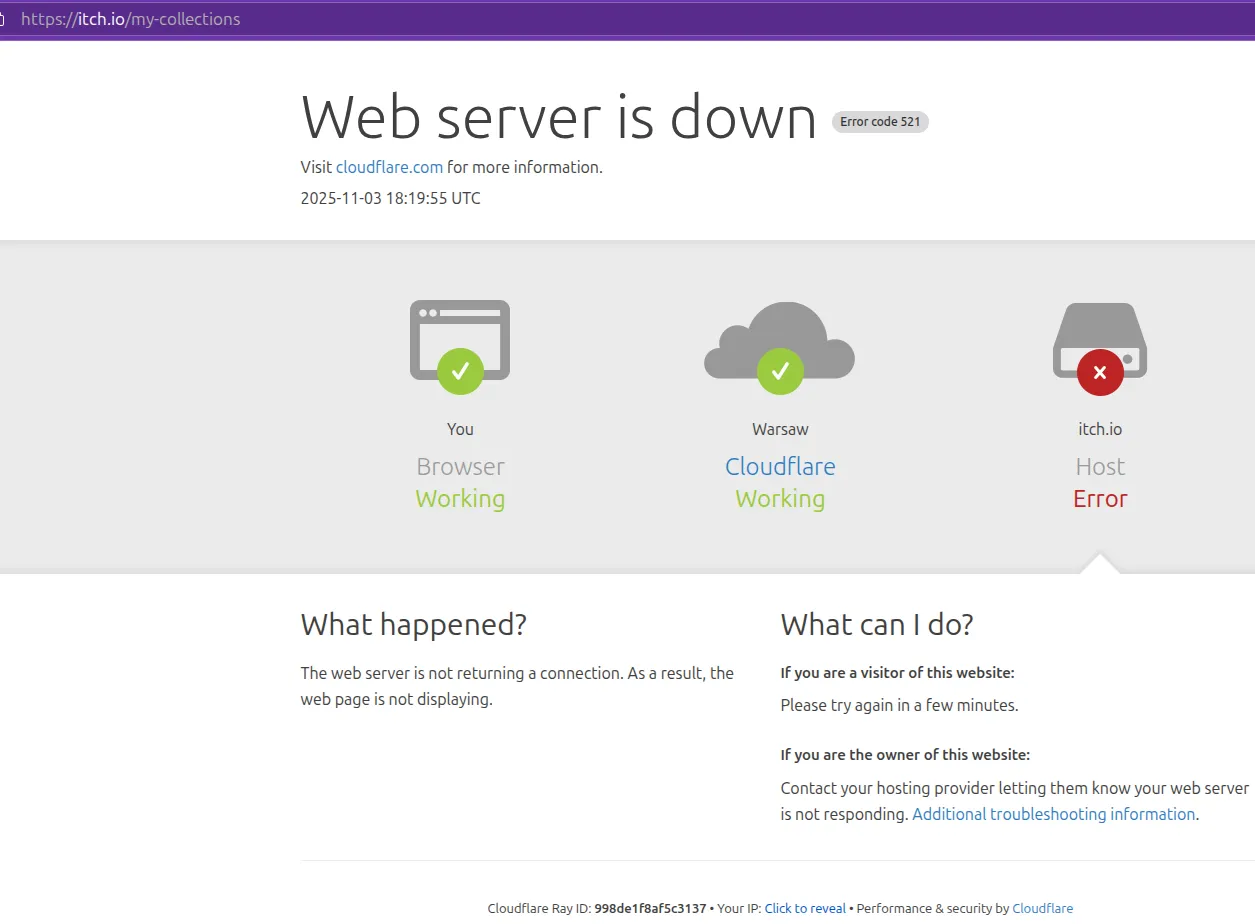Open the blue Cloudflare link below Warsaw
Image resolution: width=1255 pixels, height=924 pixels.
tap(780, 466)
